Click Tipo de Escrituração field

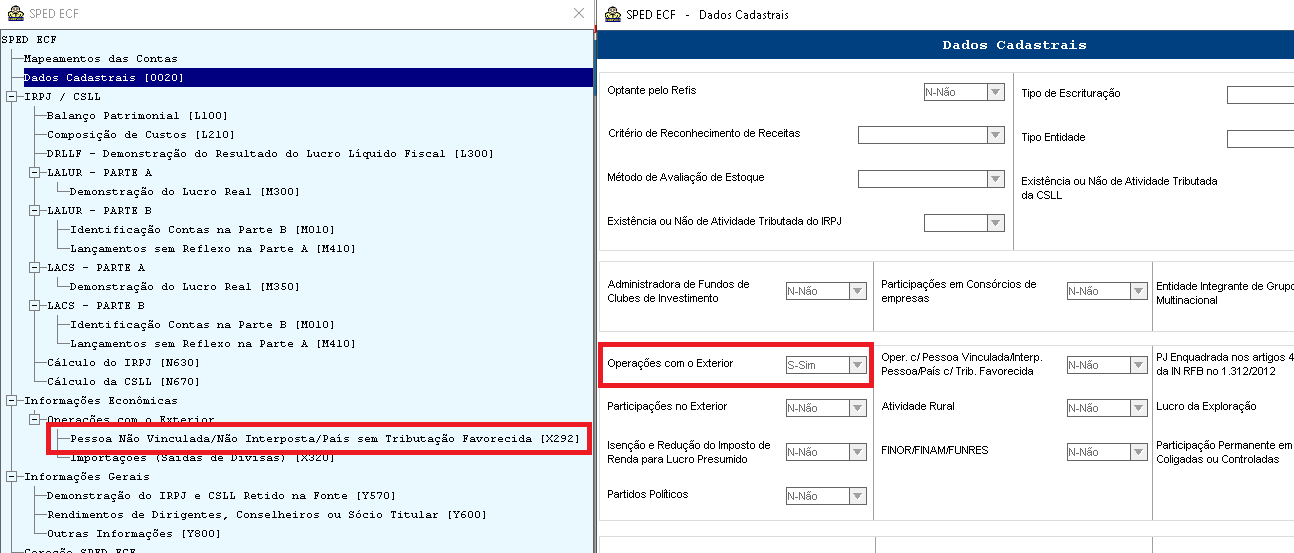point(1260,95)
